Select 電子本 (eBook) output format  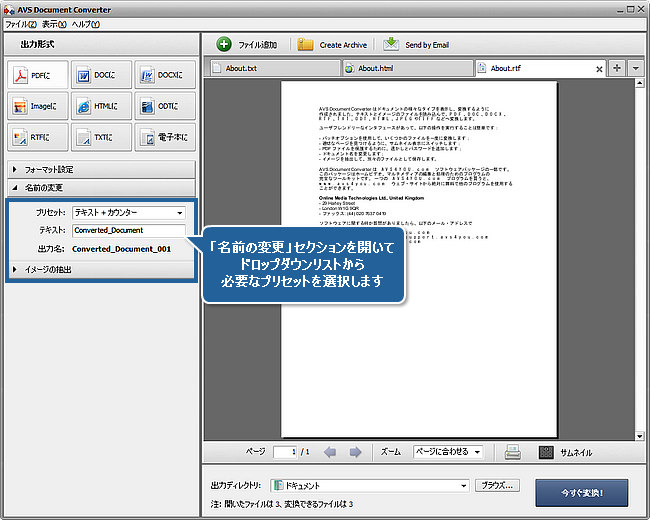pos(165,137)
